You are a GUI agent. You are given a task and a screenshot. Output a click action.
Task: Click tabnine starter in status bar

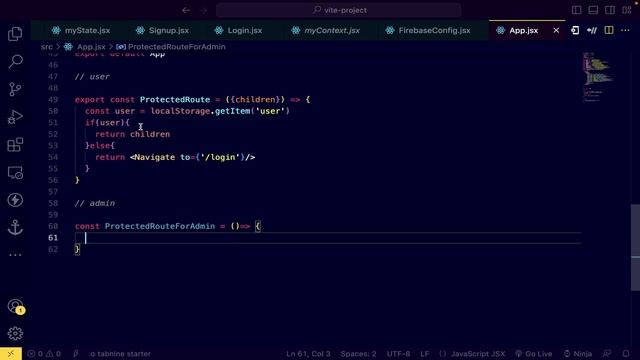click(120, 354)
